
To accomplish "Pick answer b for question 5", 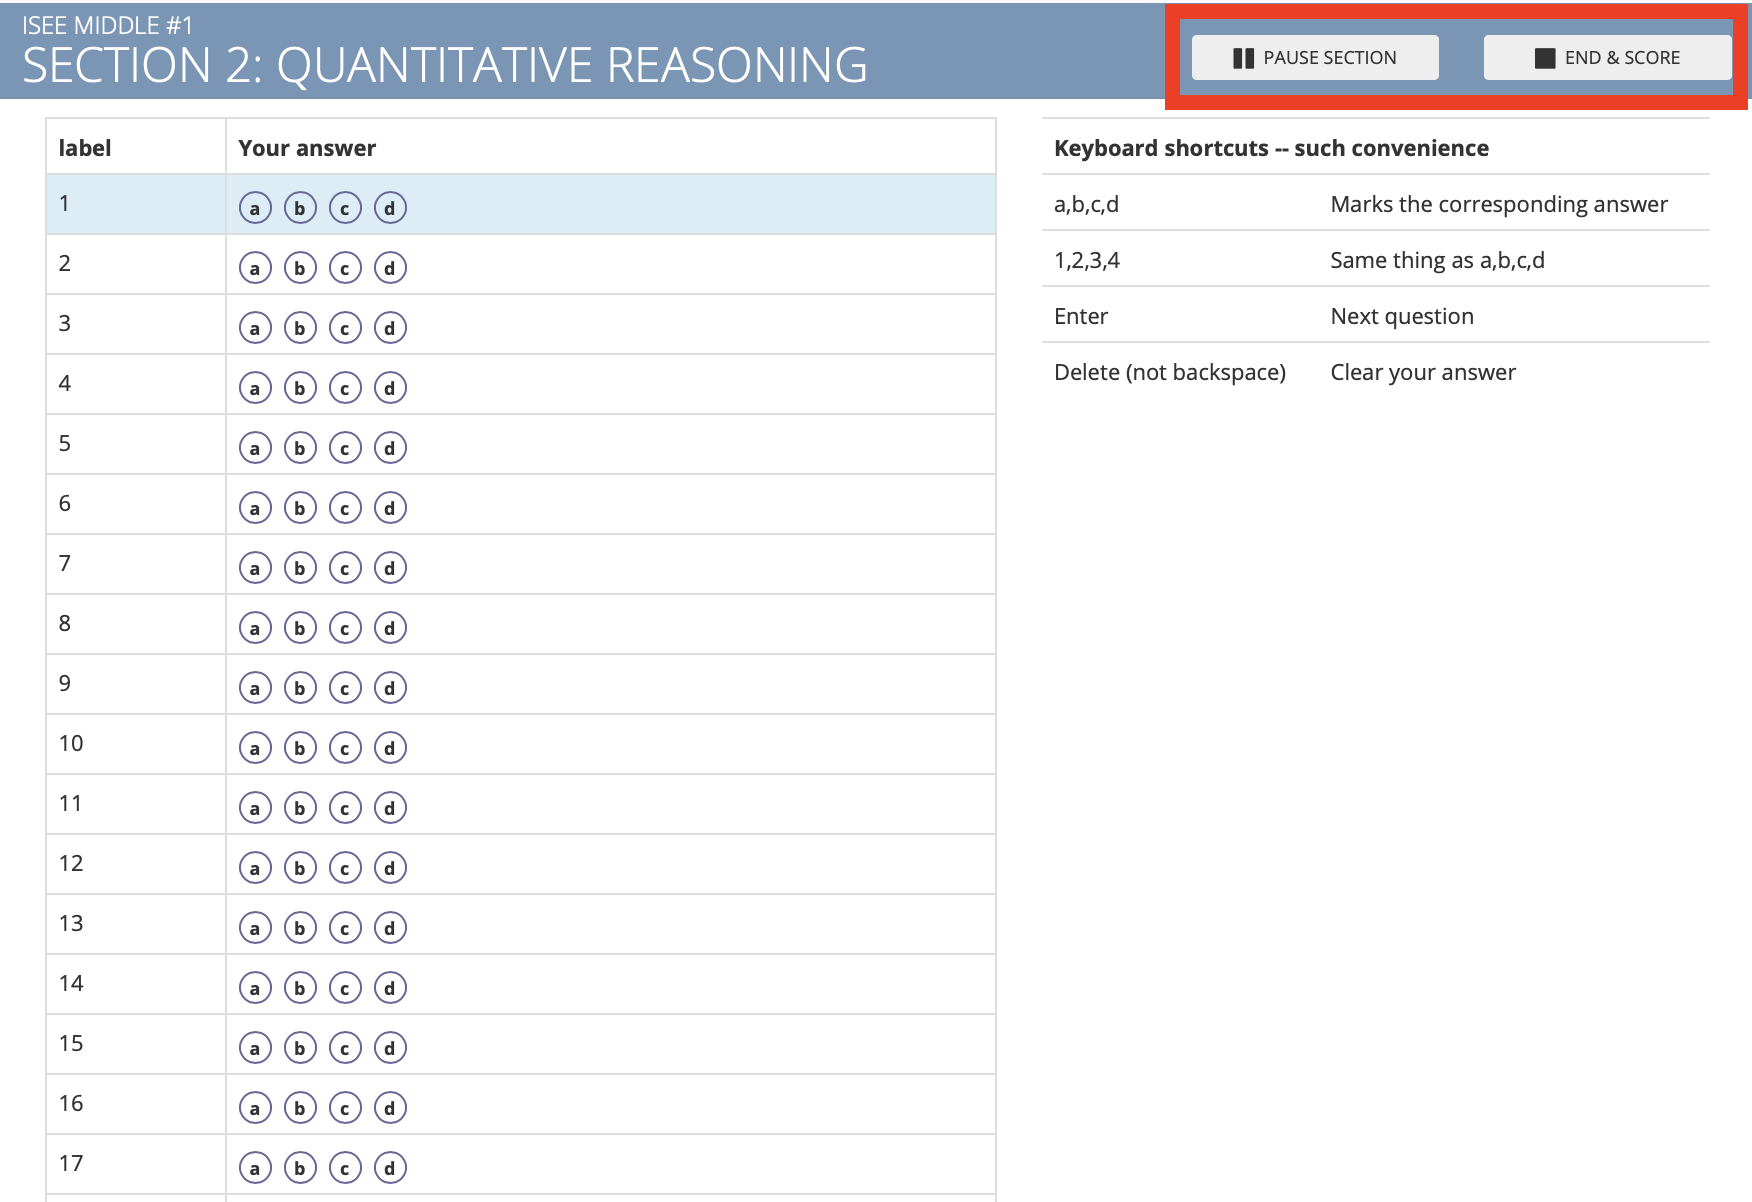I will click(300, 448).
